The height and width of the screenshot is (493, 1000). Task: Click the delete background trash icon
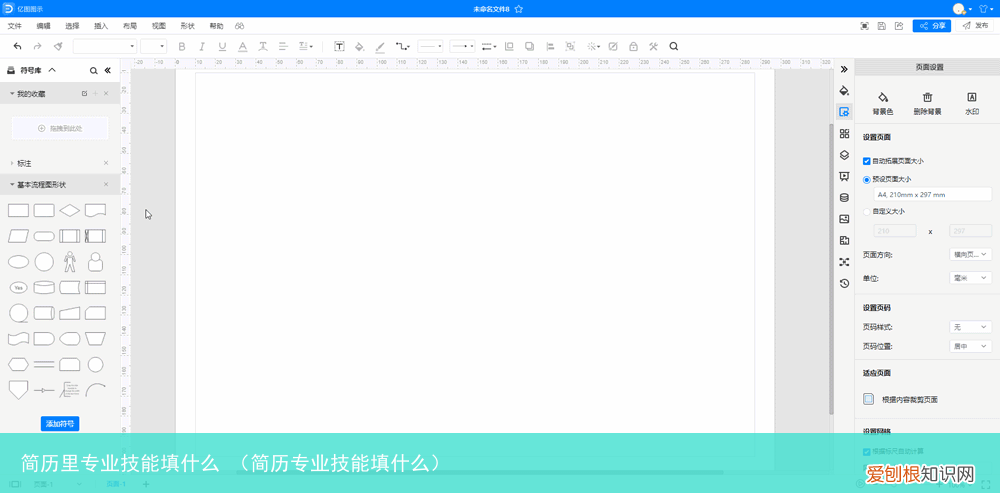click(928, 97)
